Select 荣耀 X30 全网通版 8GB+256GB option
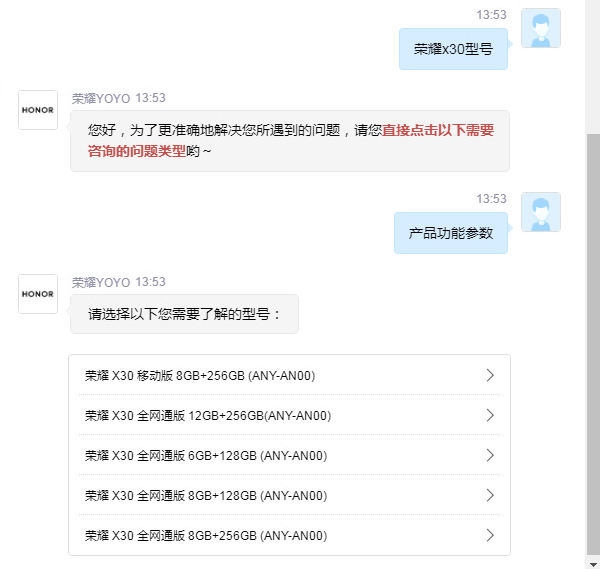Viewport: 600px width, 569px height. [x=289, y=535]
